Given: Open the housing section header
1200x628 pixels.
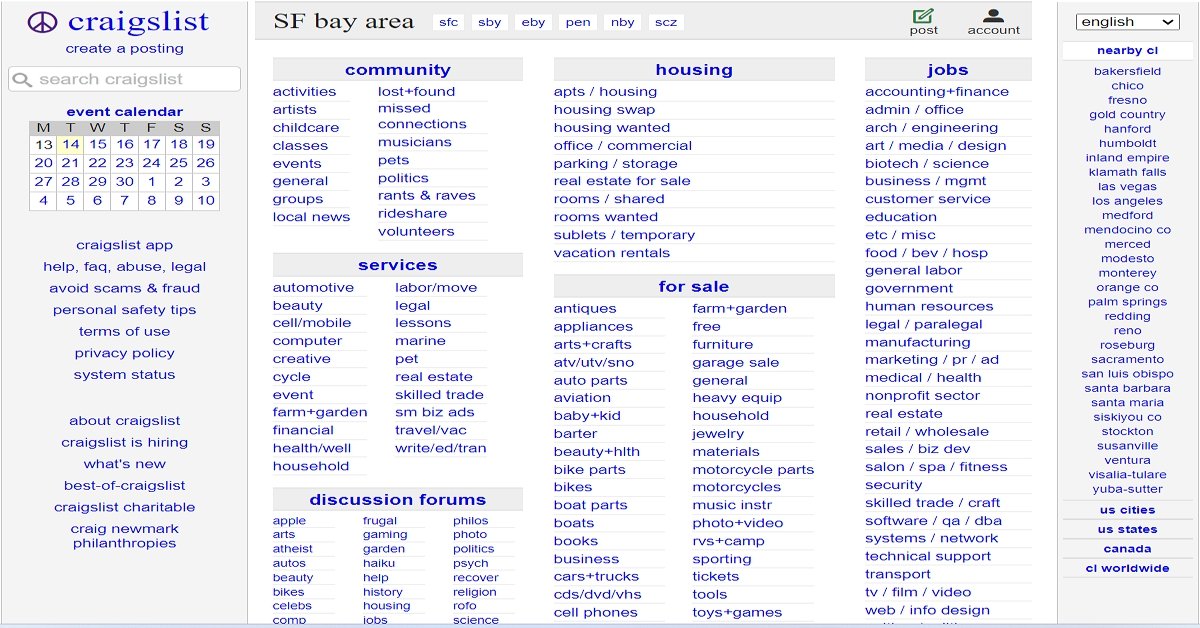Looking at the screenshot, I should [694, 70].
